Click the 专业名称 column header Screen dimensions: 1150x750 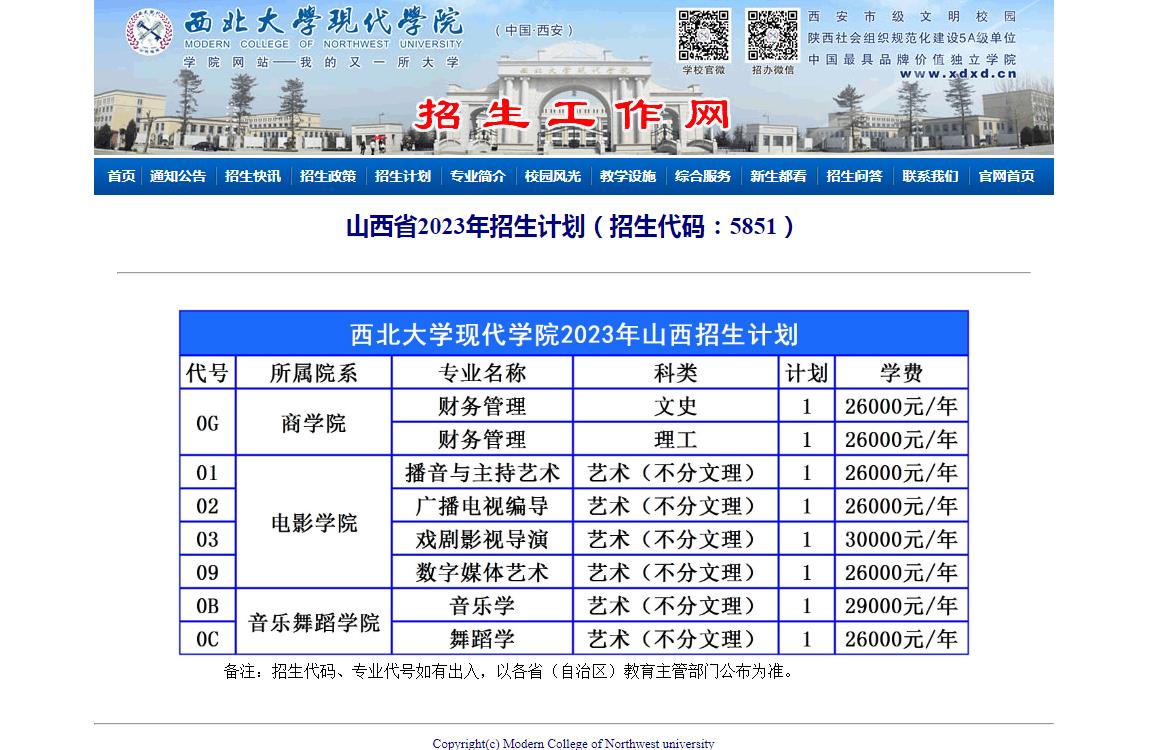click(482, 373)
